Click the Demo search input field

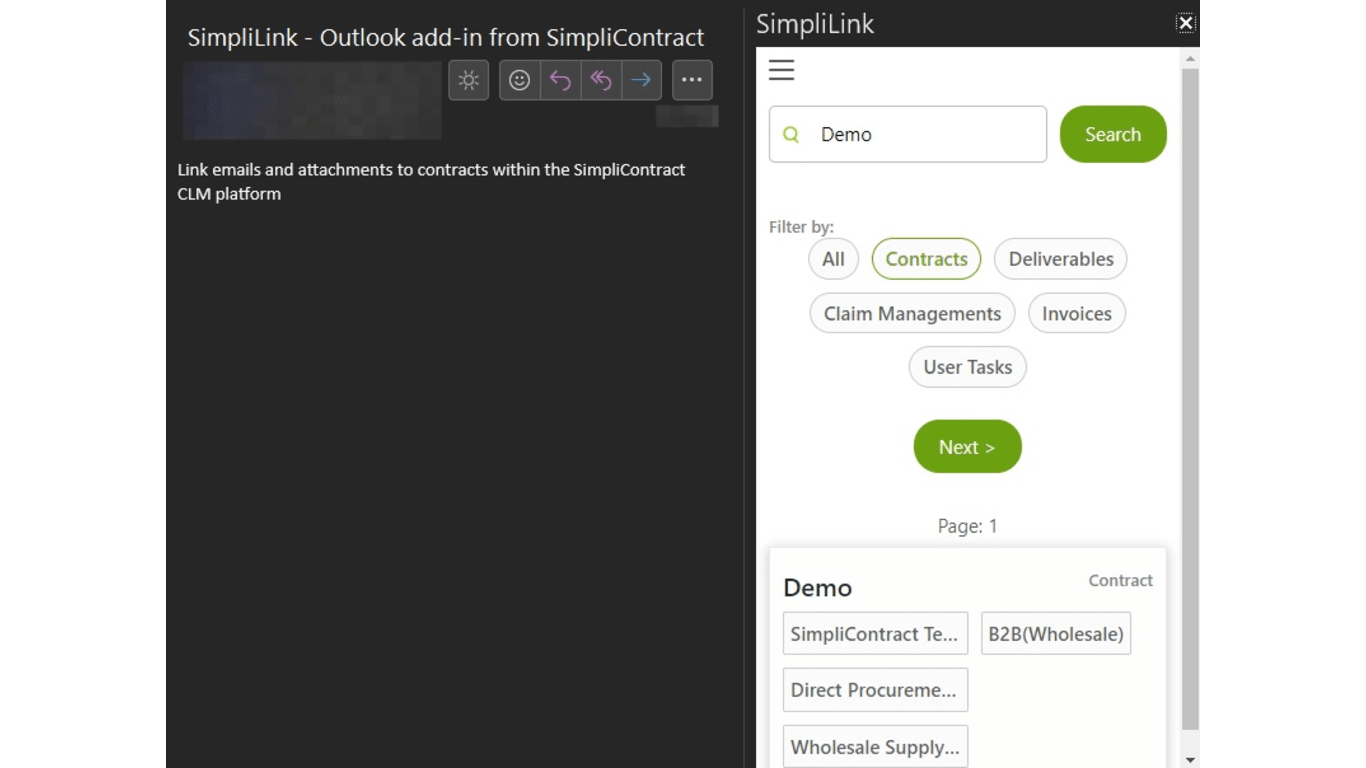[x=925, y=135]
